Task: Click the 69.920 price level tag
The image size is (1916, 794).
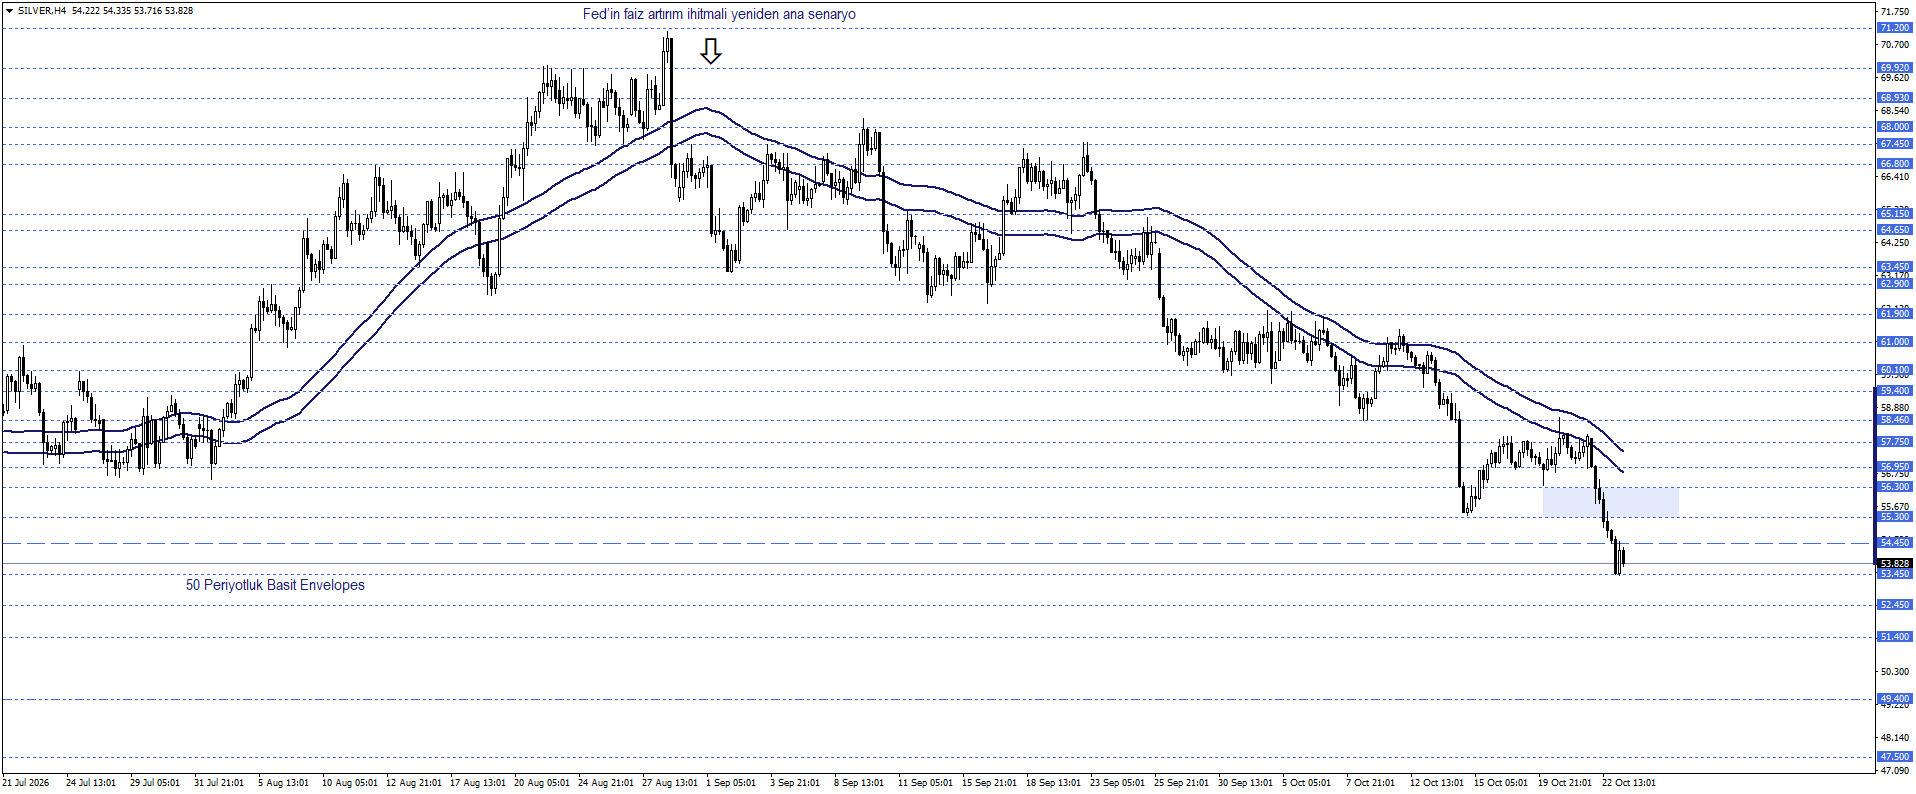Action: click(x=1894, y=68)
